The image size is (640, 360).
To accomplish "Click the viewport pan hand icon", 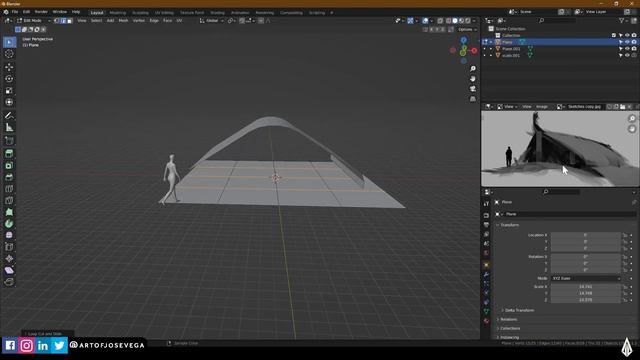I will click(473, 79).
